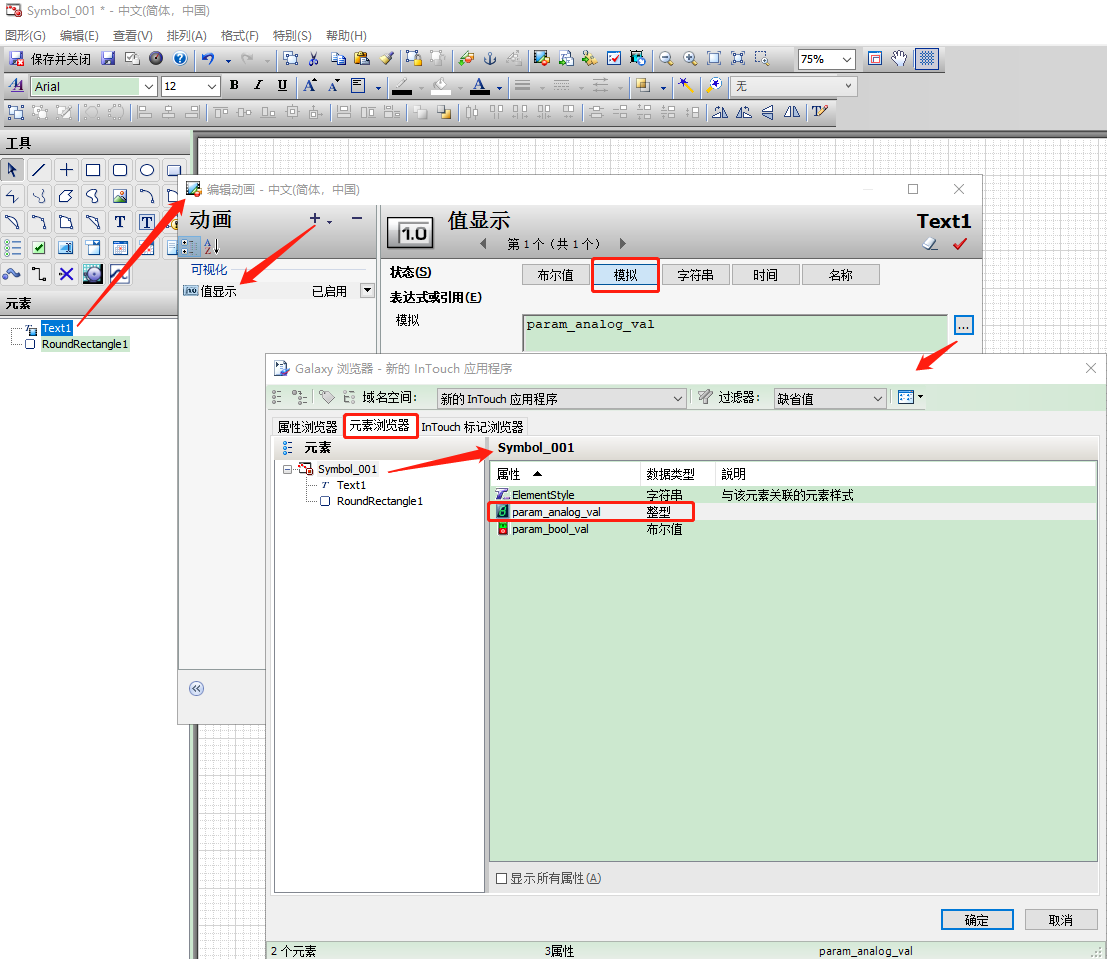Switch to the 元素浏览器 tab

[x=380, y=426]
